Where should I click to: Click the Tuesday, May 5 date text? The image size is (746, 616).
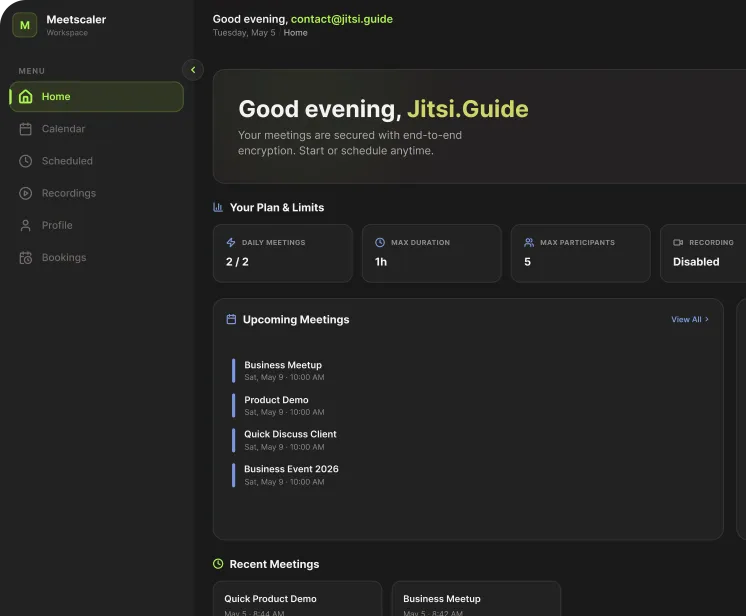click(x=244, y=33)
